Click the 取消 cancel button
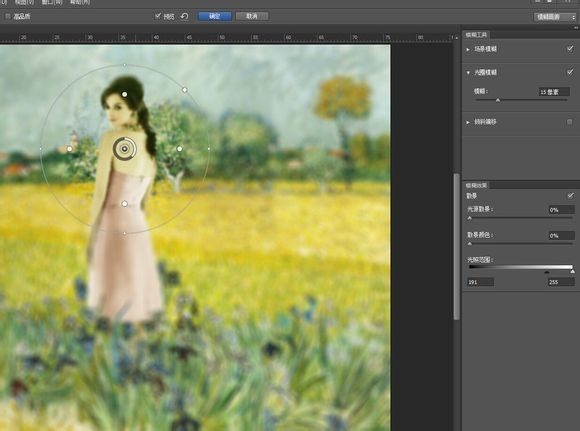 [x=252, y=16]
